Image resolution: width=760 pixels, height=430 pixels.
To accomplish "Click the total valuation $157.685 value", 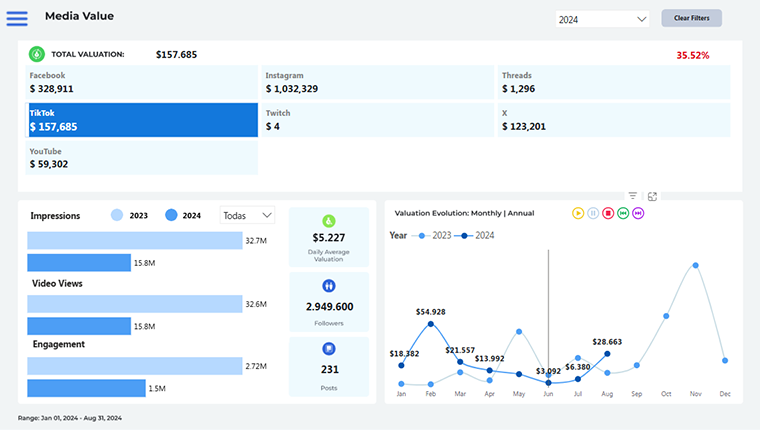I will (x=176, y=54).
